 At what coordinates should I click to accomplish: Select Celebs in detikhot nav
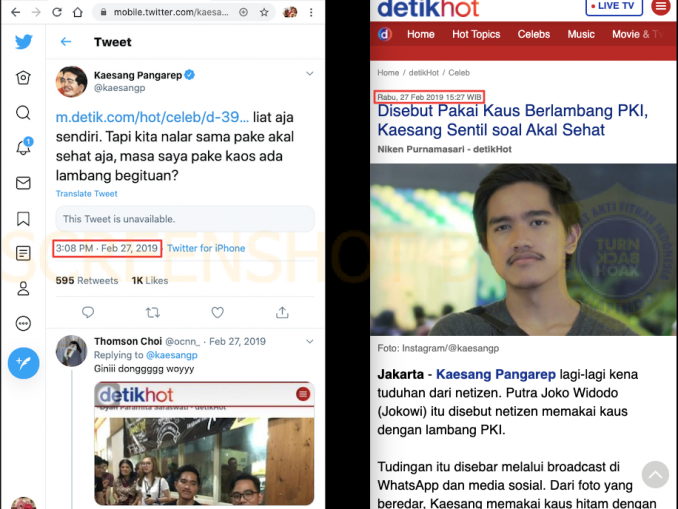534,34
